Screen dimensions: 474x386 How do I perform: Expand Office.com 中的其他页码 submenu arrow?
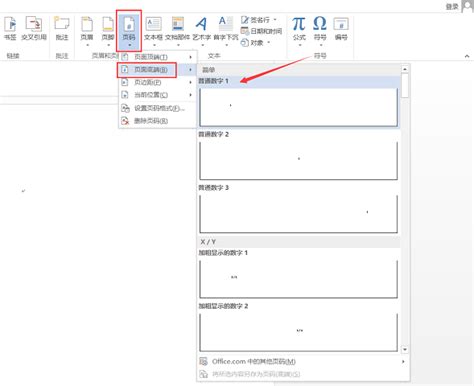point(403,361)
